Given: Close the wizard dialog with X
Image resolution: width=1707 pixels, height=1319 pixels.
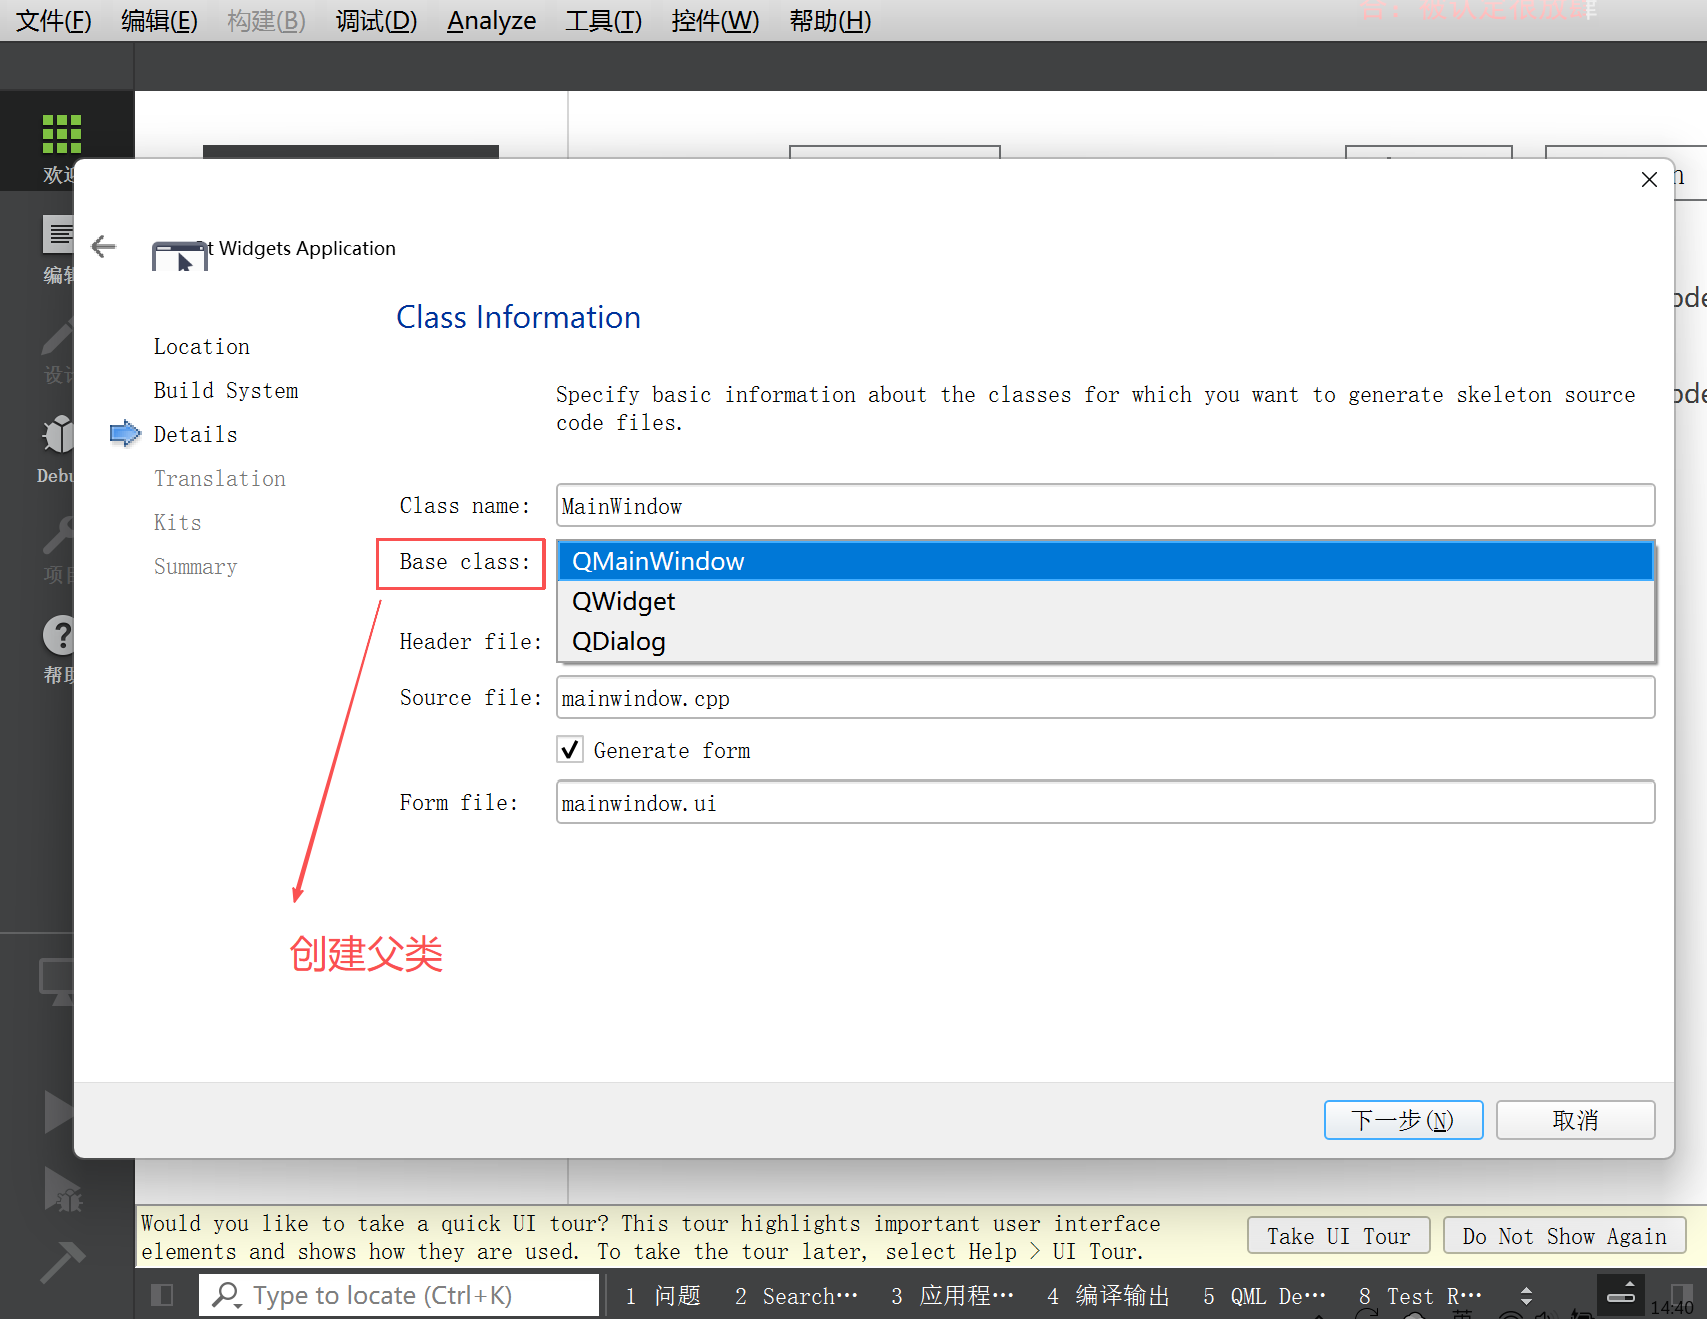Looking at the screenshot, I should (1649, 179).
